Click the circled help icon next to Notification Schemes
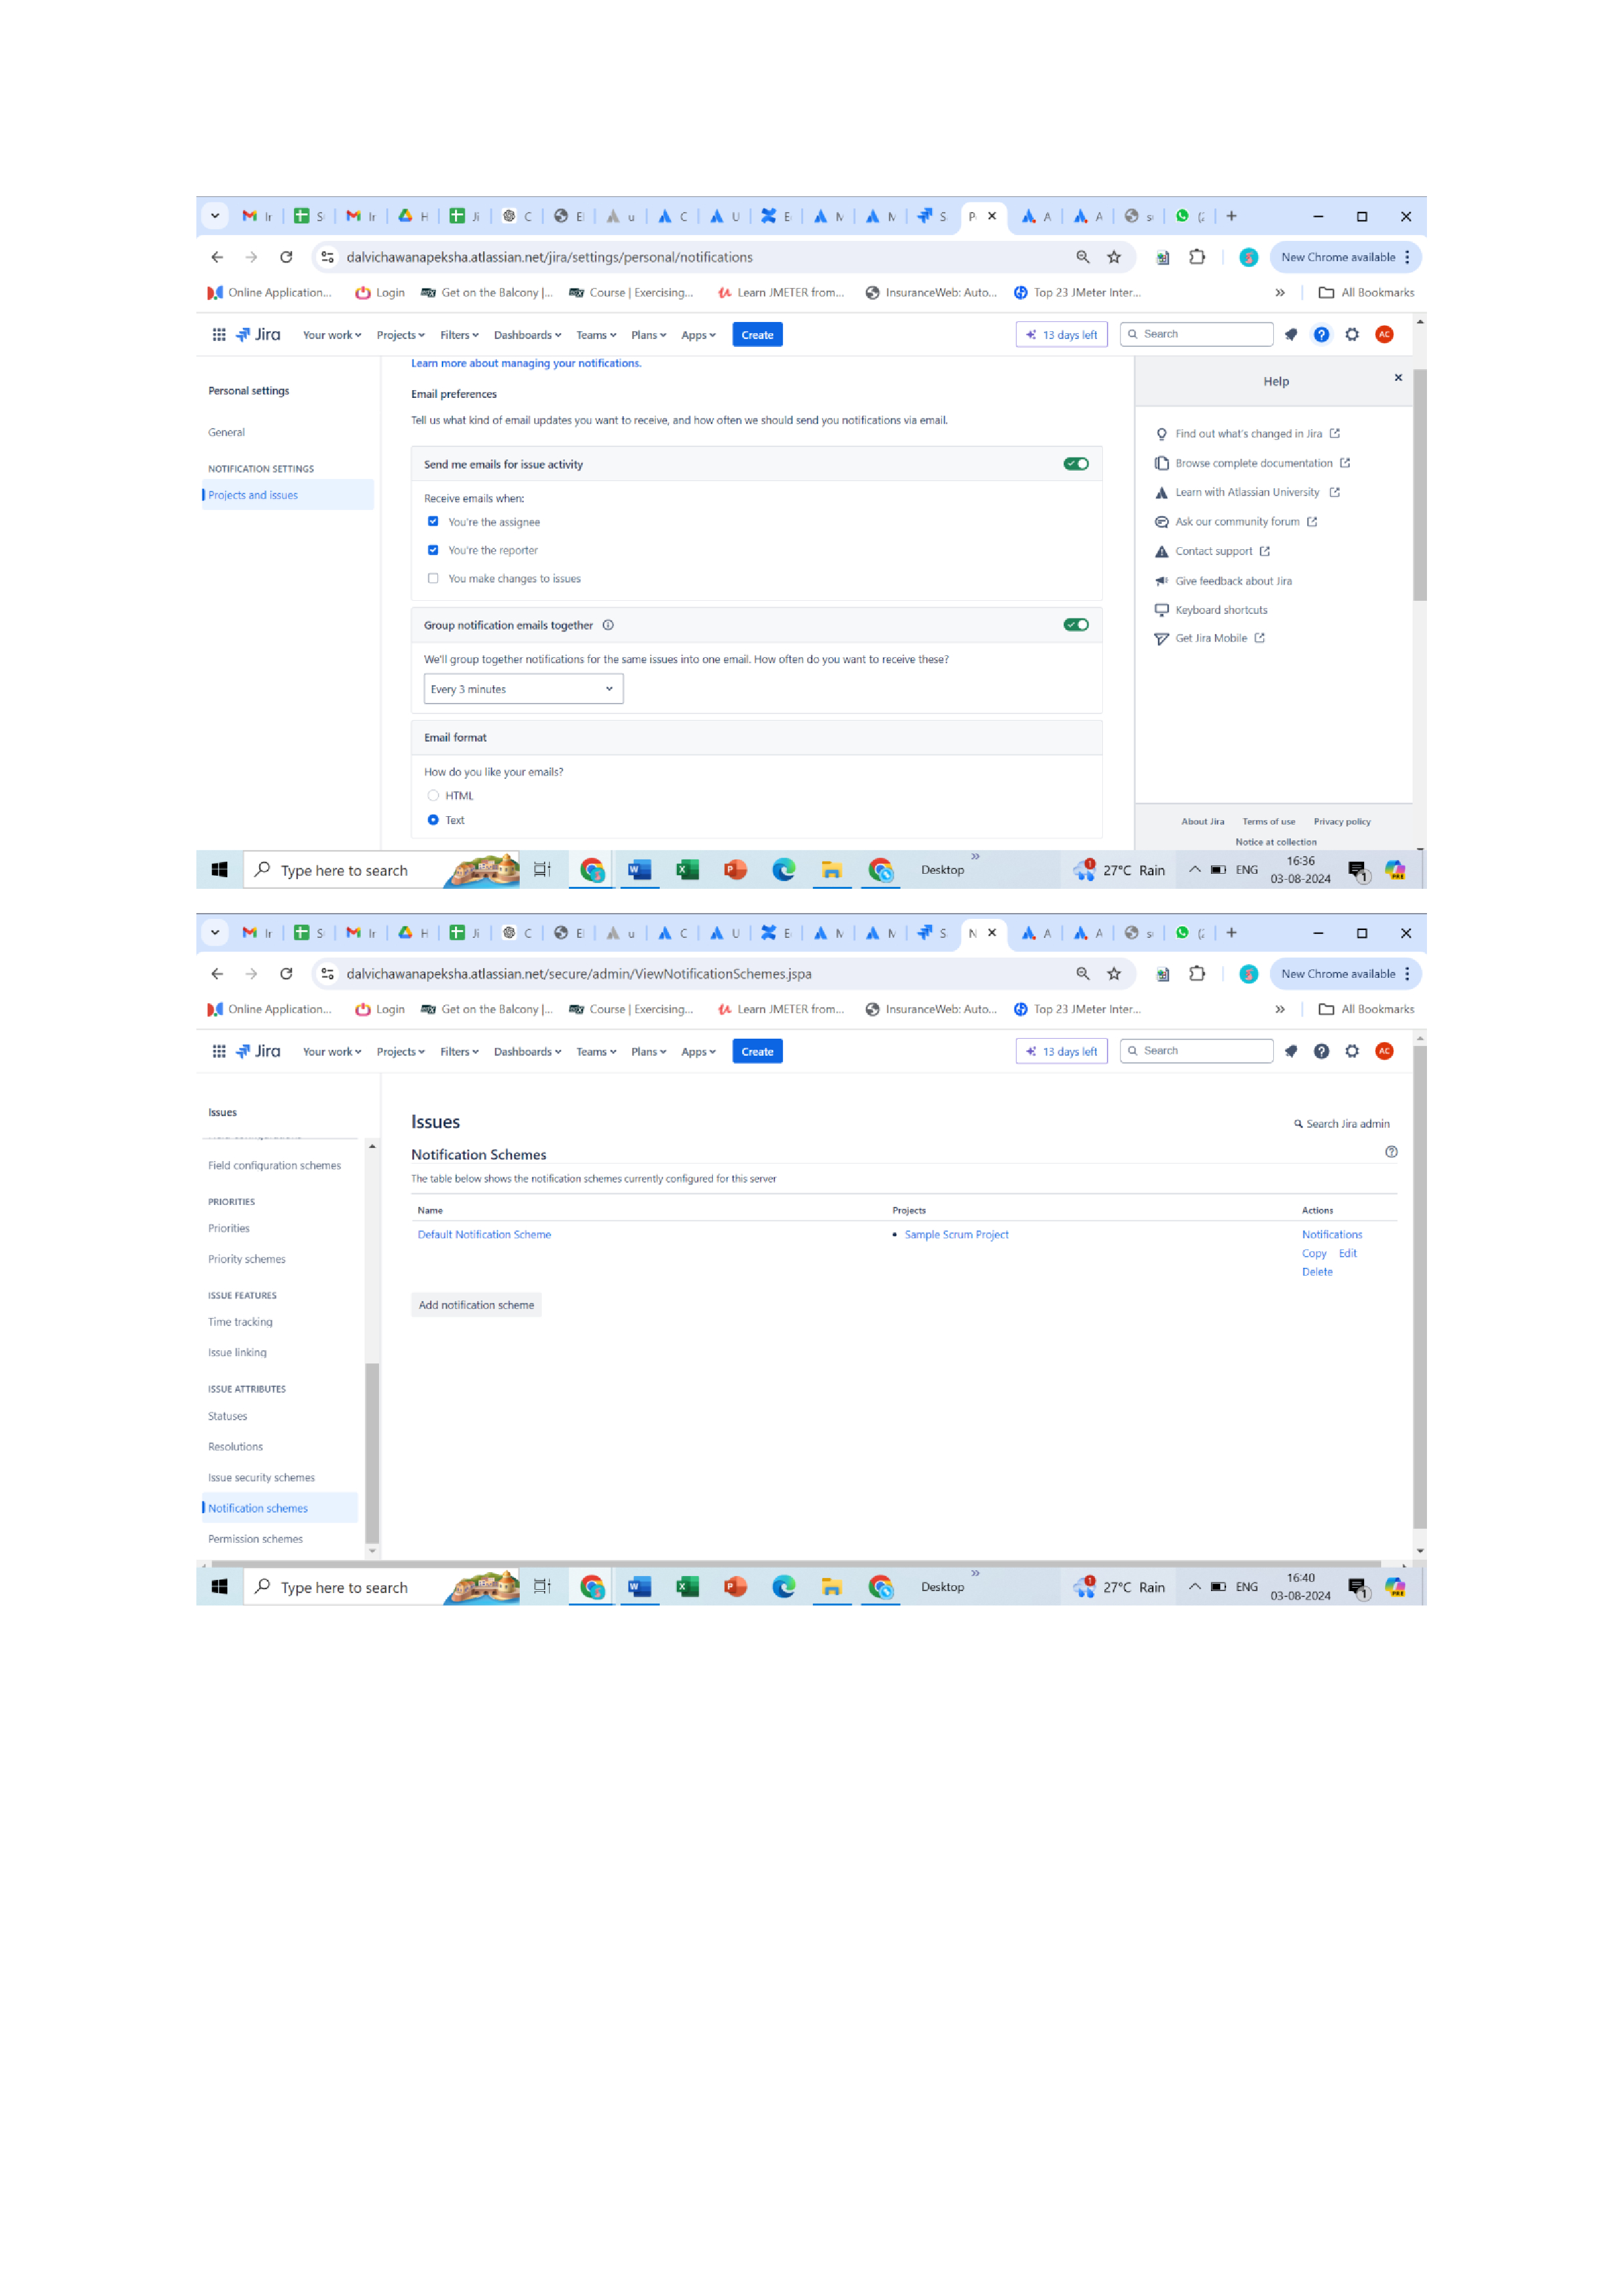1624x2296 pixels. [1391, 1152]
